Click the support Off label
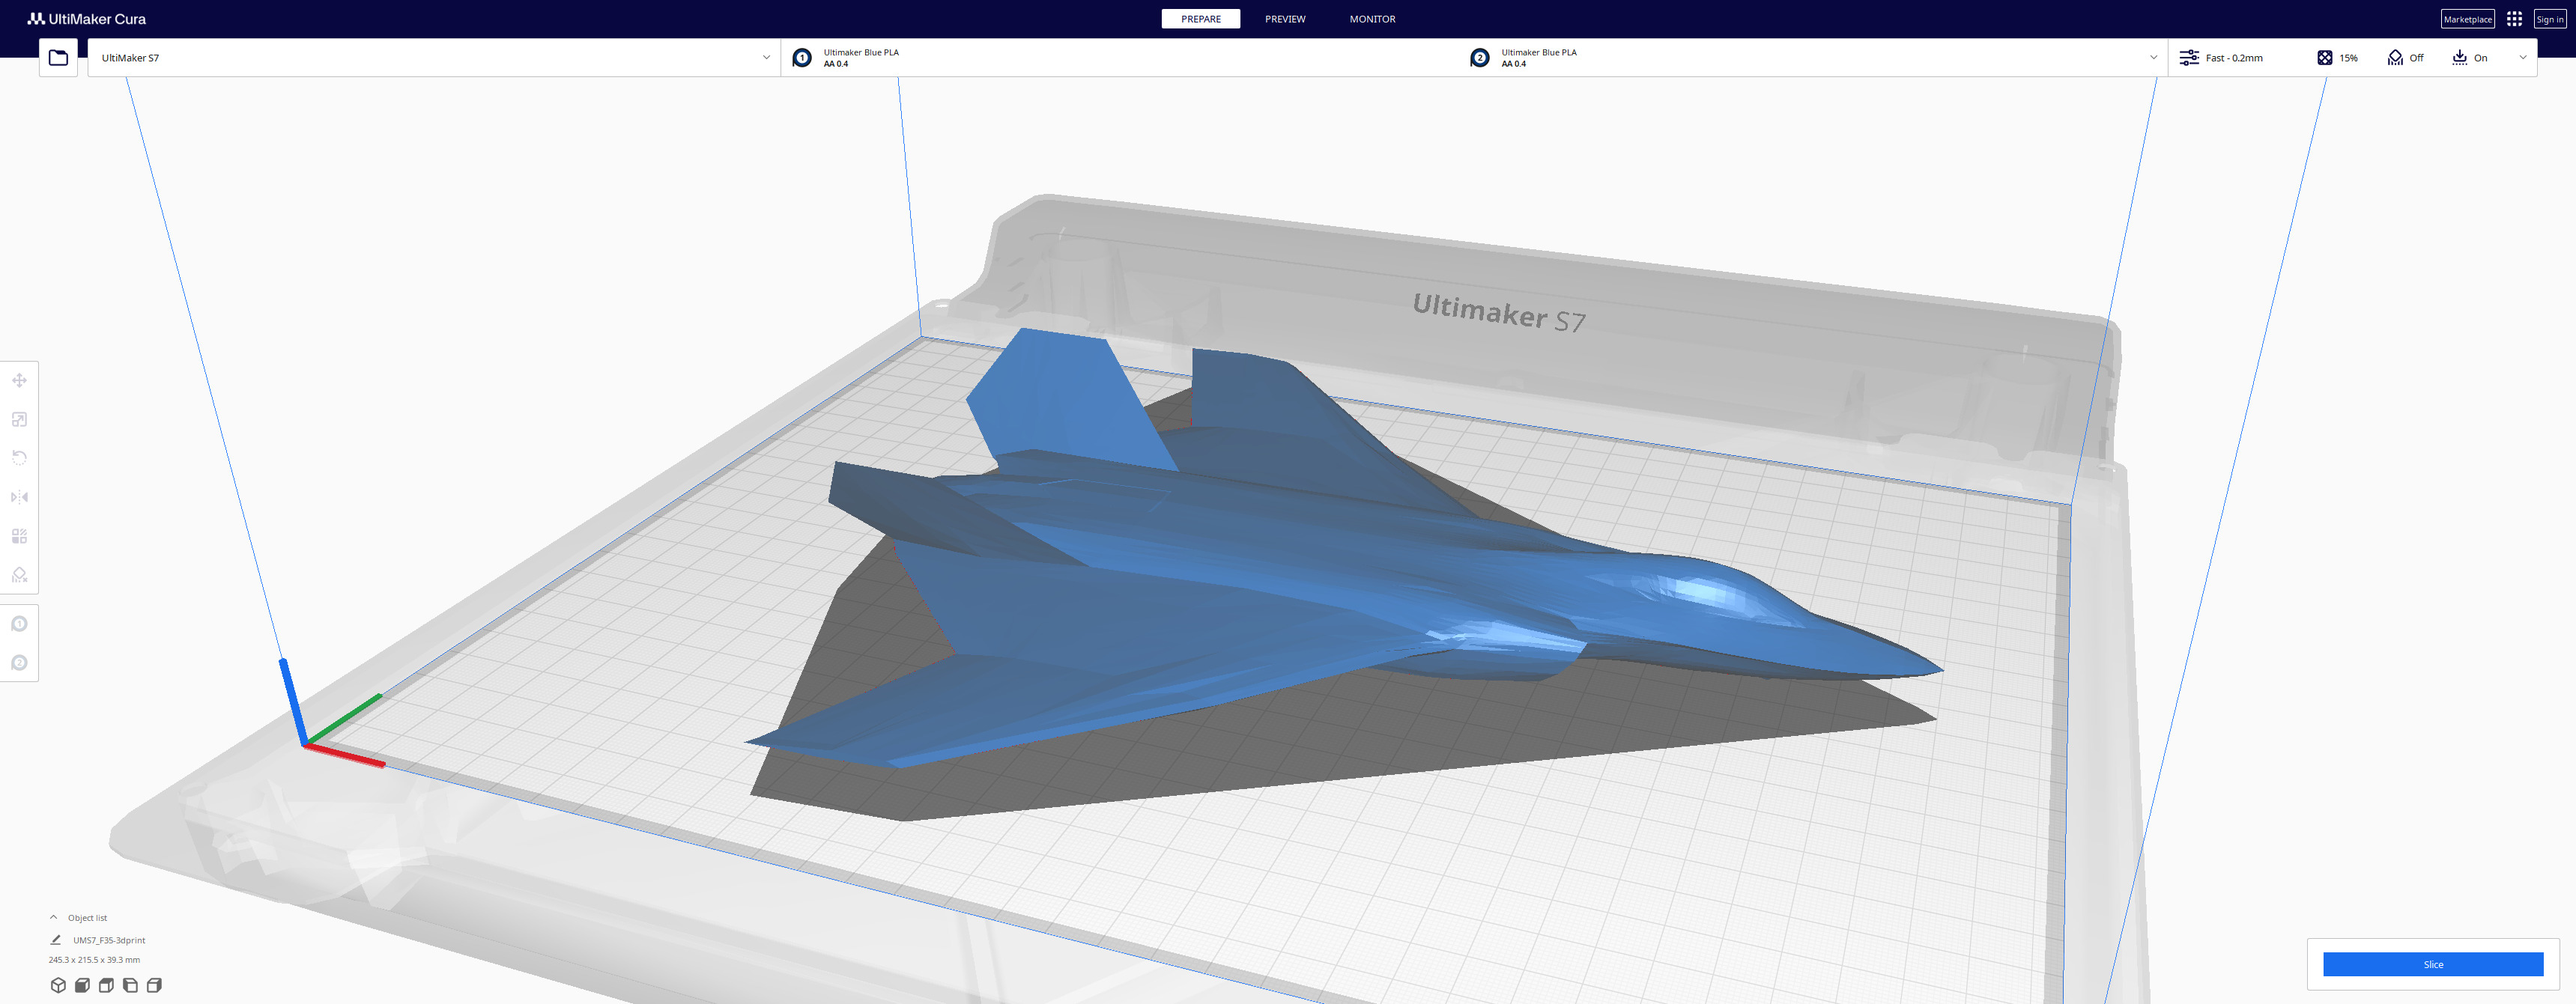The height and width of the screenshot is (1004, 2576). [x=2416, y=58]
